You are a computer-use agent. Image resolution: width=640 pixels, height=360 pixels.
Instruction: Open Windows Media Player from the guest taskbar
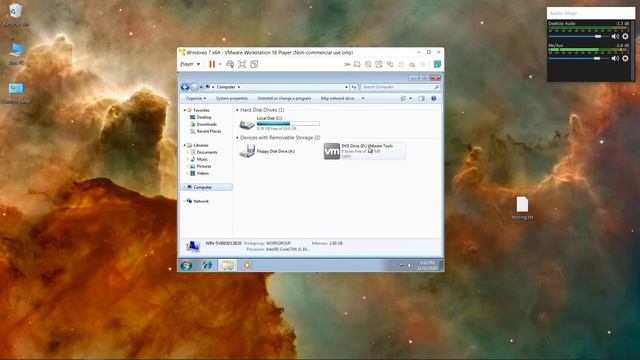point(247,265)
